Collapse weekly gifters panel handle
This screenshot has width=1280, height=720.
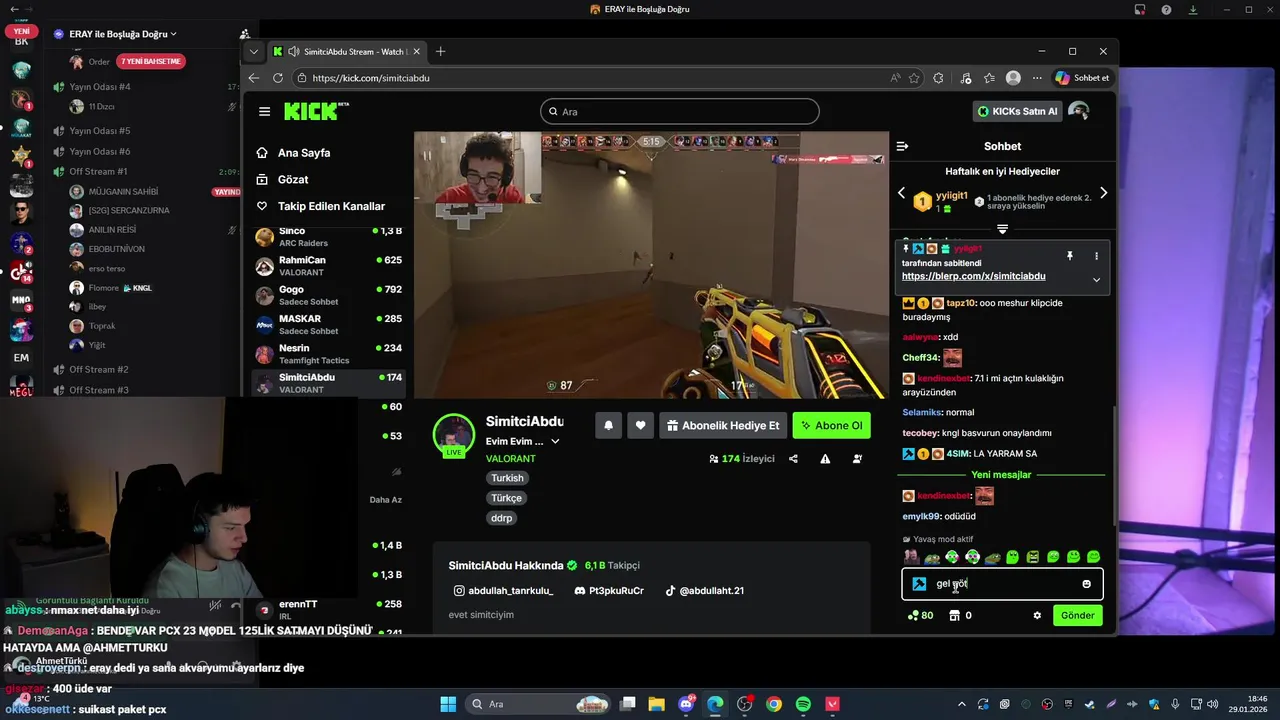pyautogui.click(x=1002, y=229)
